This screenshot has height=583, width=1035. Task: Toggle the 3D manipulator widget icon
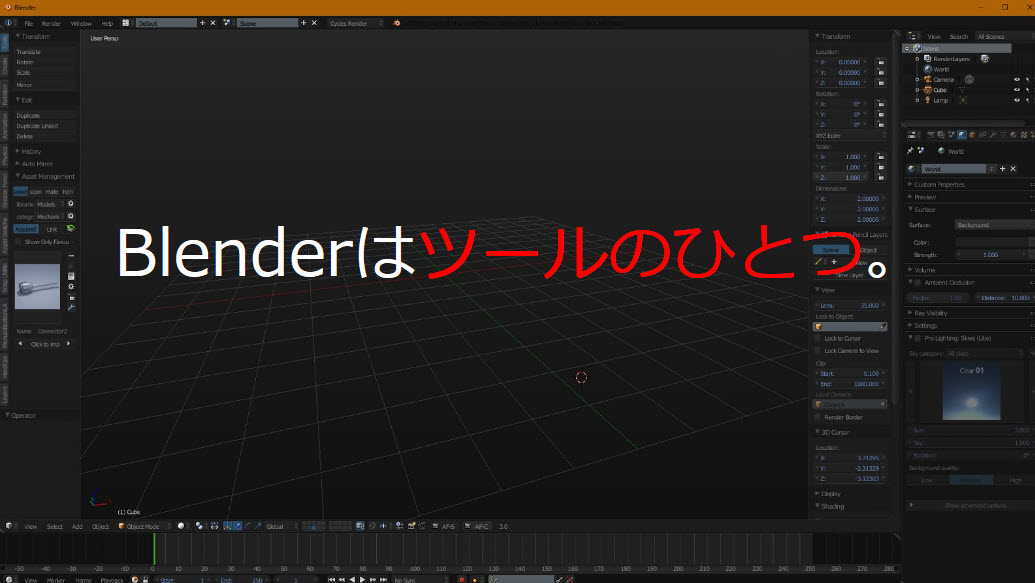228,526
